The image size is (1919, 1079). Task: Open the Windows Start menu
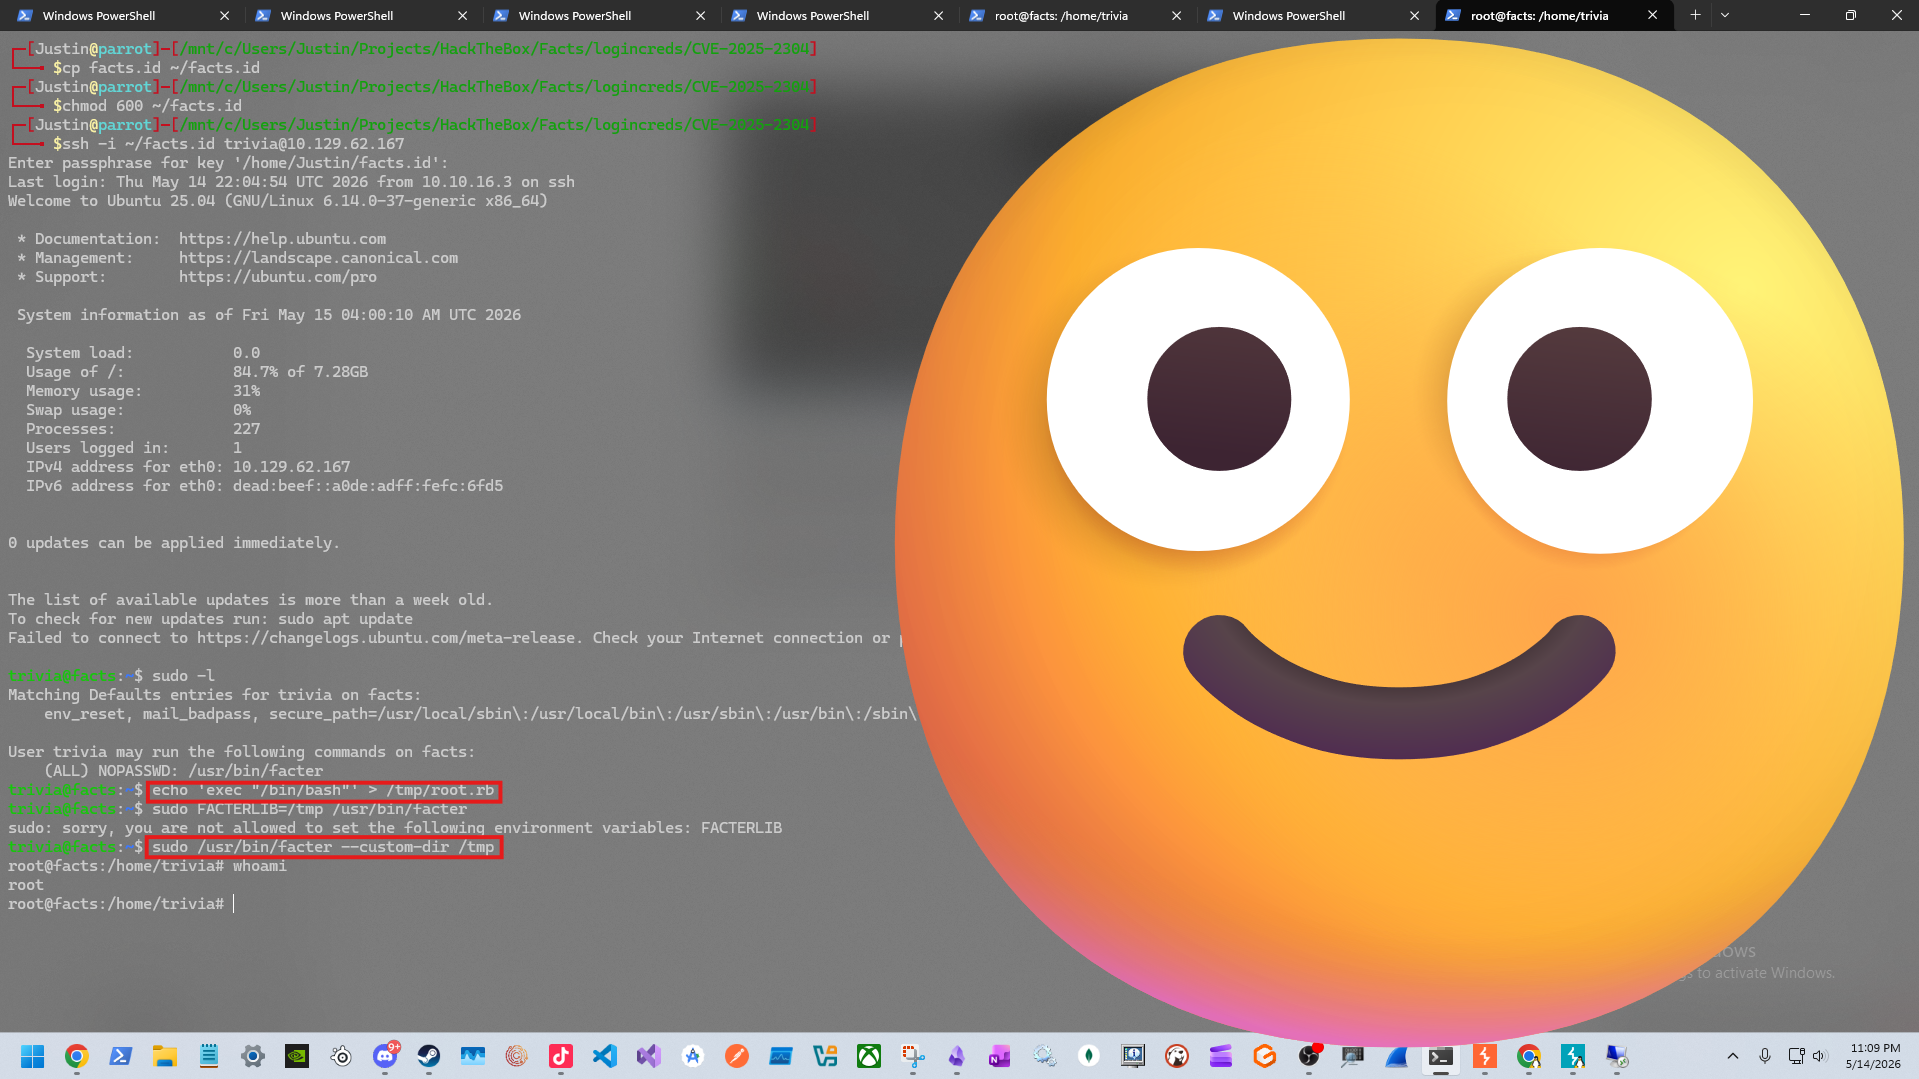(33, 1056)
